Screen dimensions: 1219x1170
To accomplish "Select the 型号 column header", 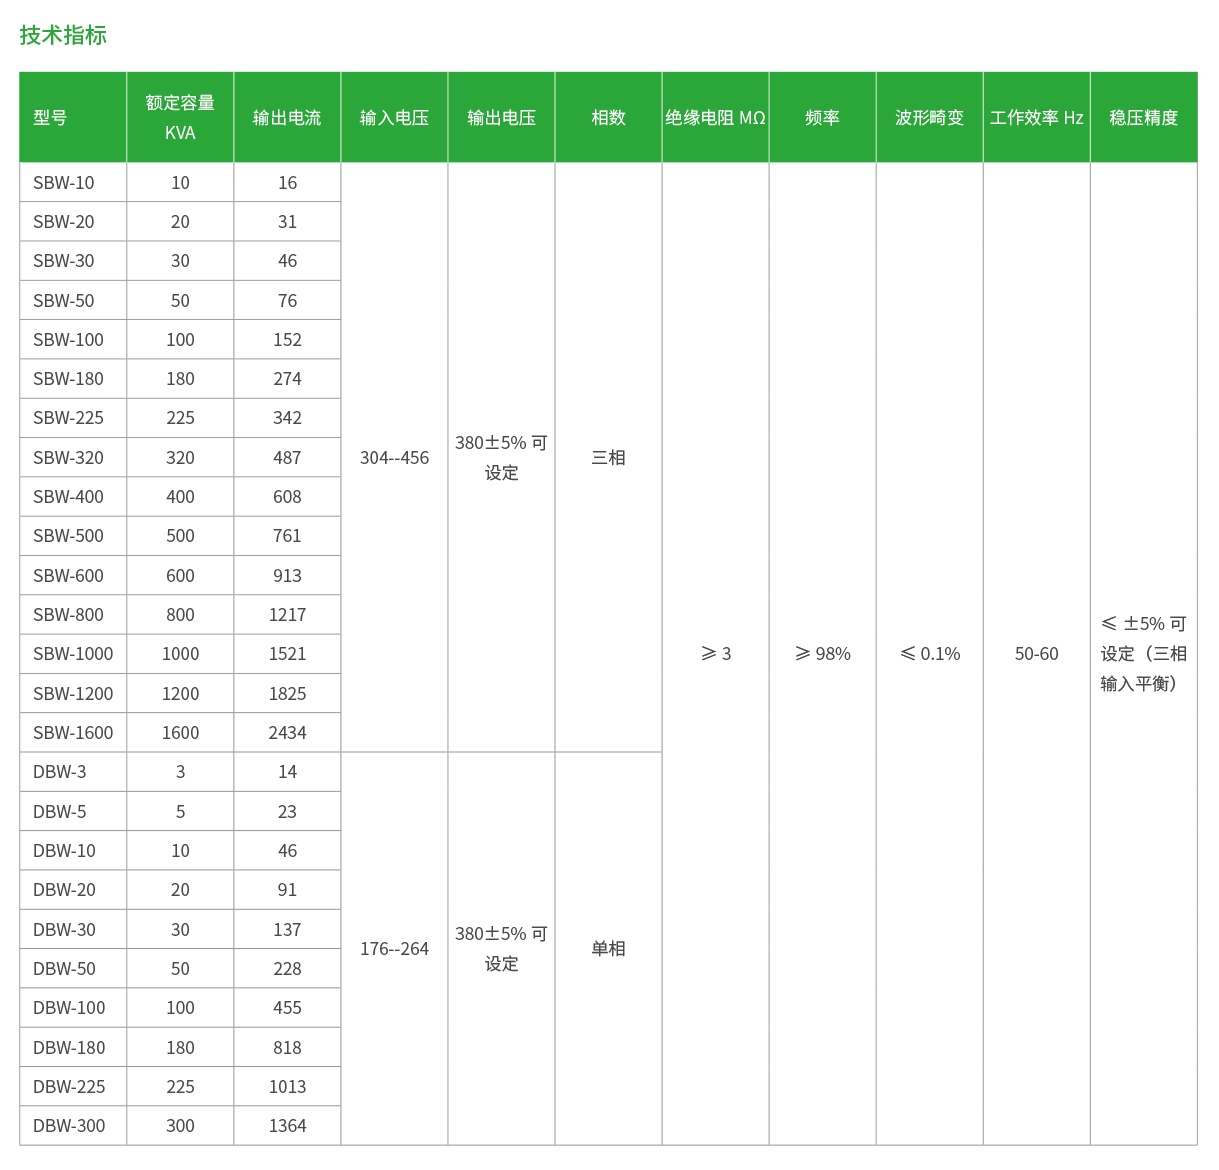I will coord(50,118).
